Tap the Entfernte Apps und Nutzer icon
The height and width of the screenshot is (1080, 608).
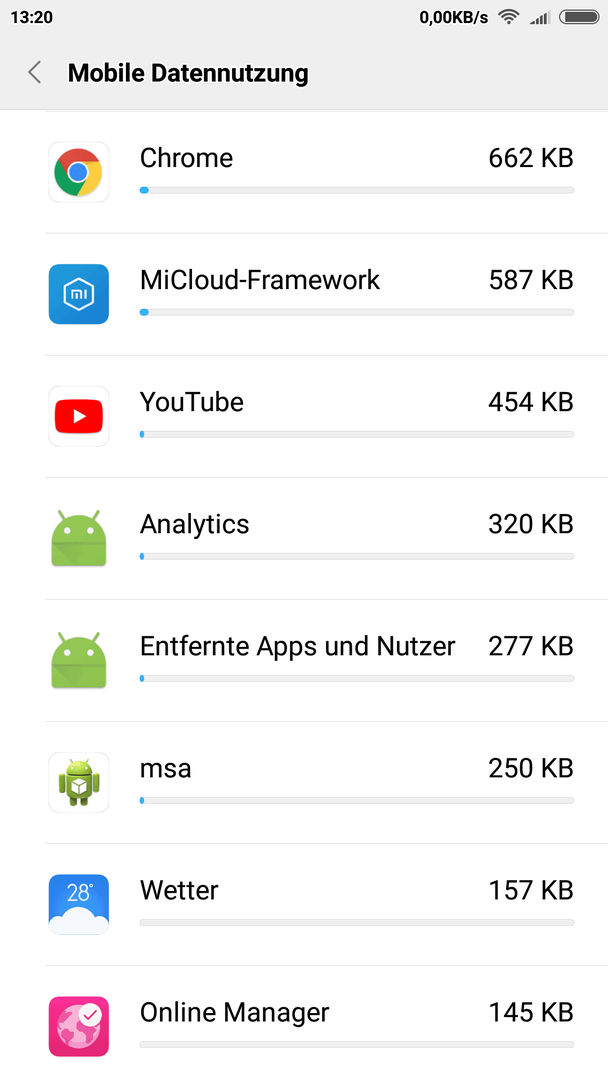pyautogui.click(x=78, y=660)
